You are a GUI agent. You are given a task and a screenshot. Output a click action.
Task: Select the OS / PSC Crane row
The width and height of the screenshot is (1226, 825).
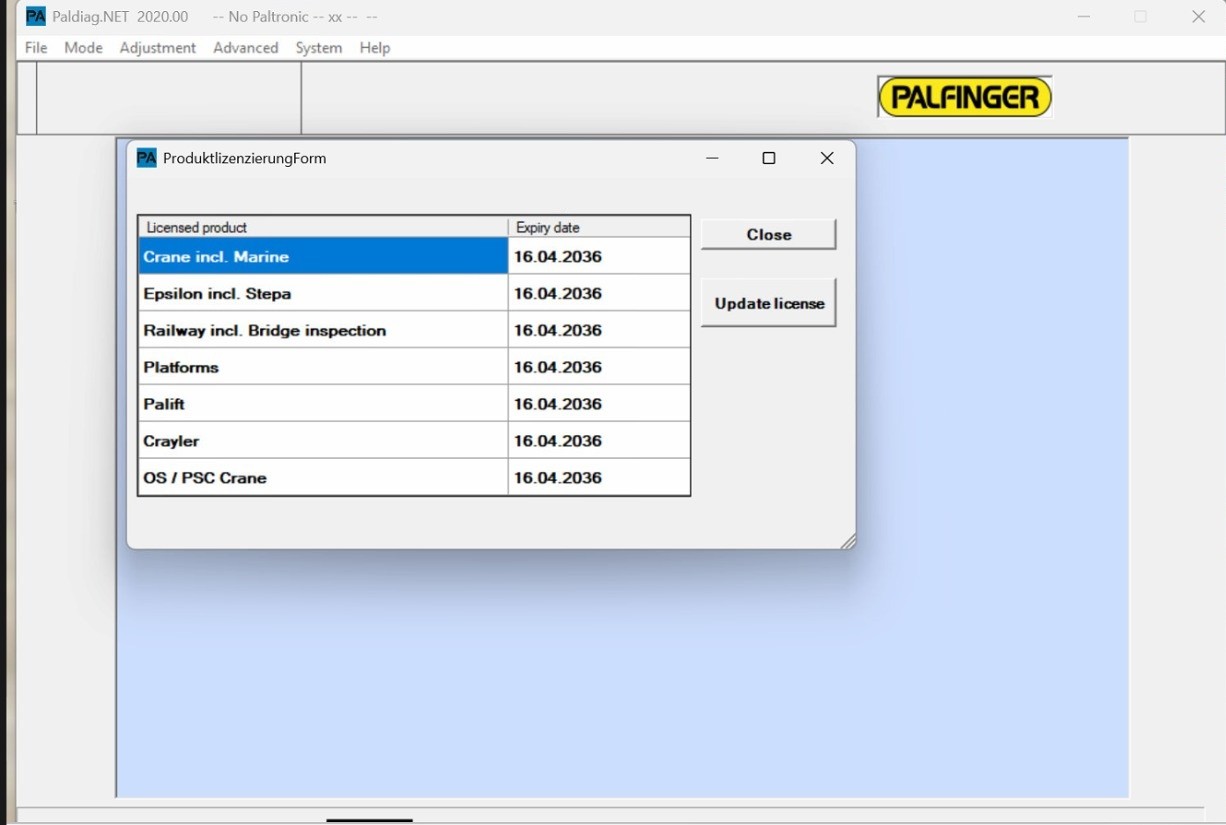[322, 478]
